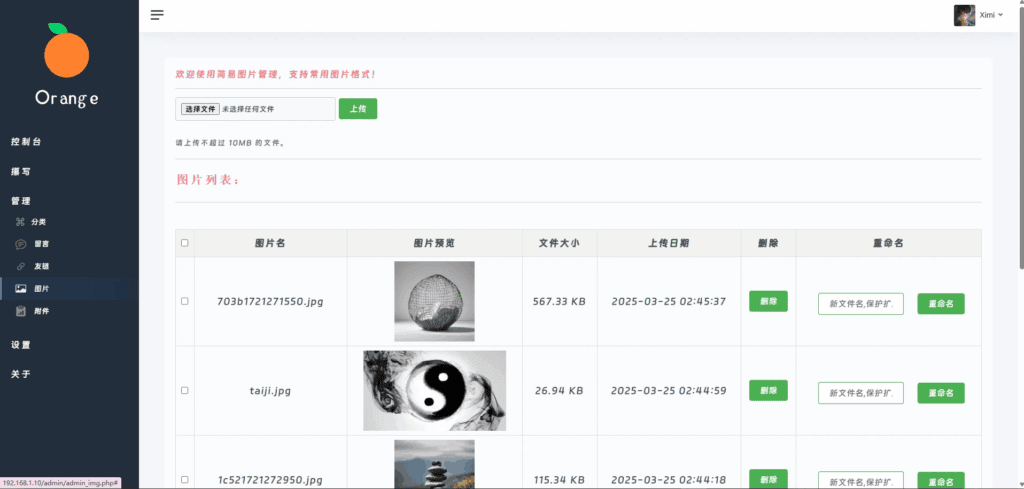Select the filename 703b1721271550.jpg
This screenshot has width=1024, height=489.
pyautogui.click(x=270, y=302)
